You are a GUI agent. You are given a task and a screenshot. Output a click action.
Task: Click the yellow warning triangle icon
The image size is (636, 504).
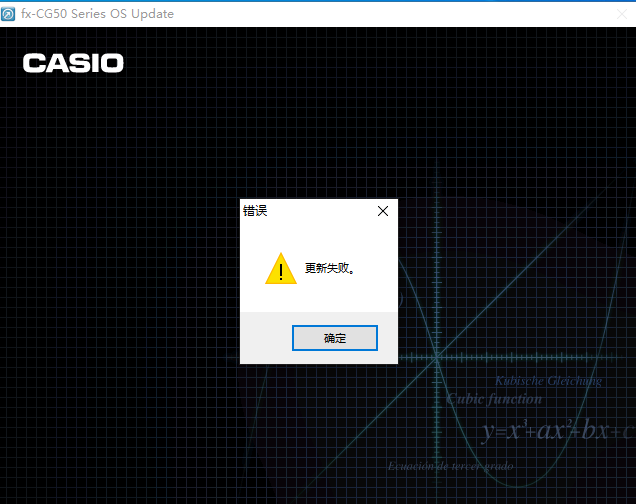tap(281, 268)
